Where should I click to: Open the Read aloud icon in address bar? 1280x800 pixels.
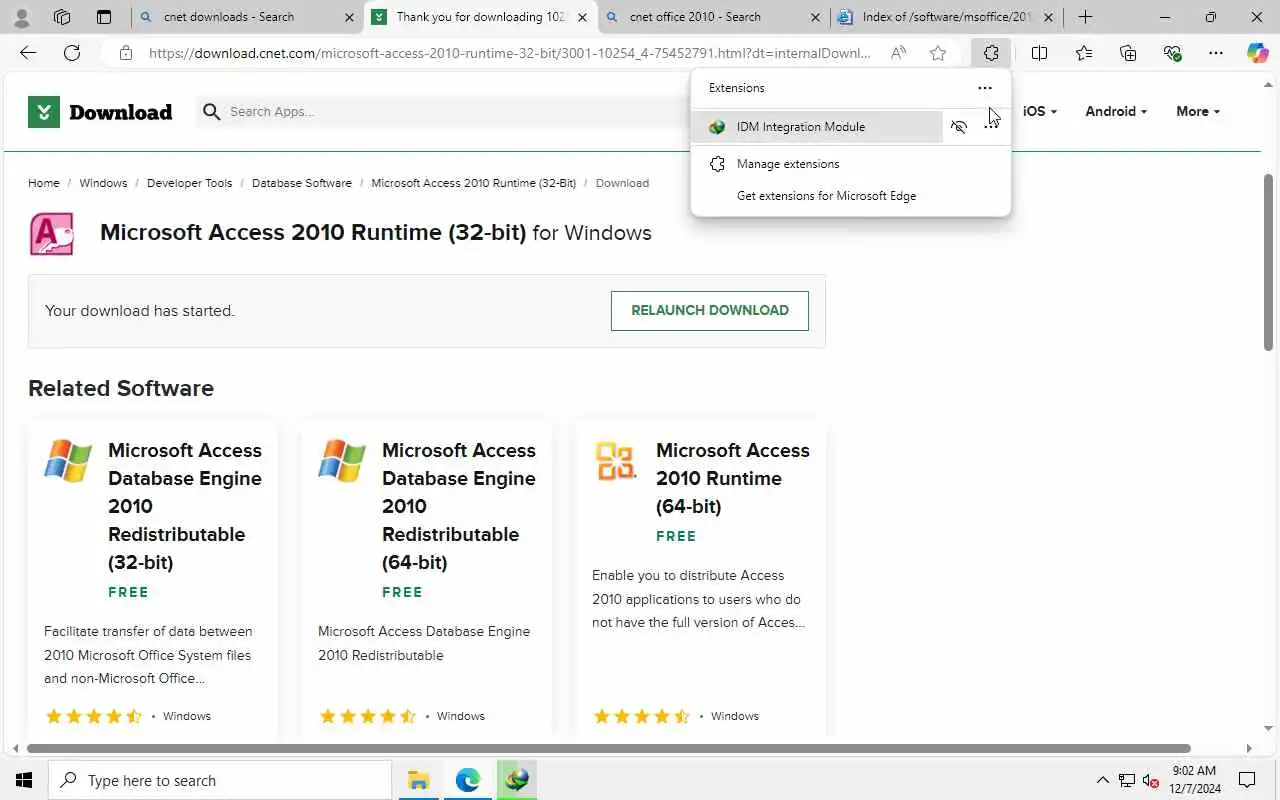coord(898,53)
